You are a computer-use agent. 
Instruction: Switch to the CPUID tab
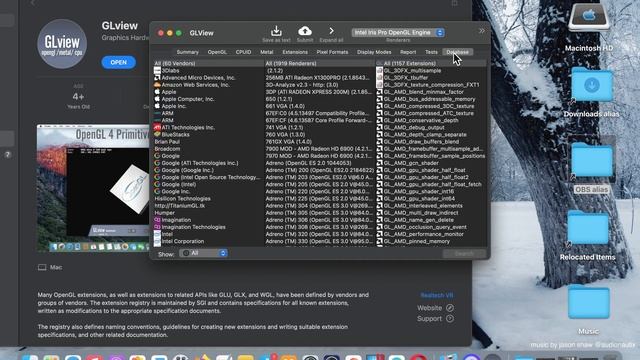[243, 52]
